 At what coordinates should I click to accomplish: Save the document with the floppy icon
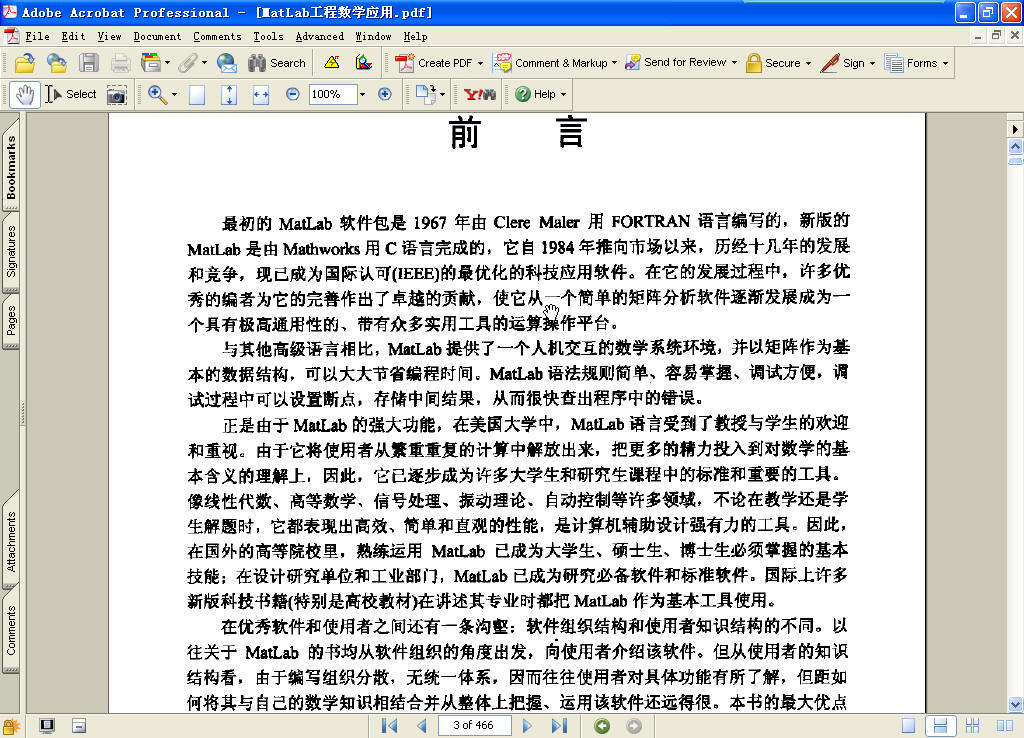(x=89, y=63)
